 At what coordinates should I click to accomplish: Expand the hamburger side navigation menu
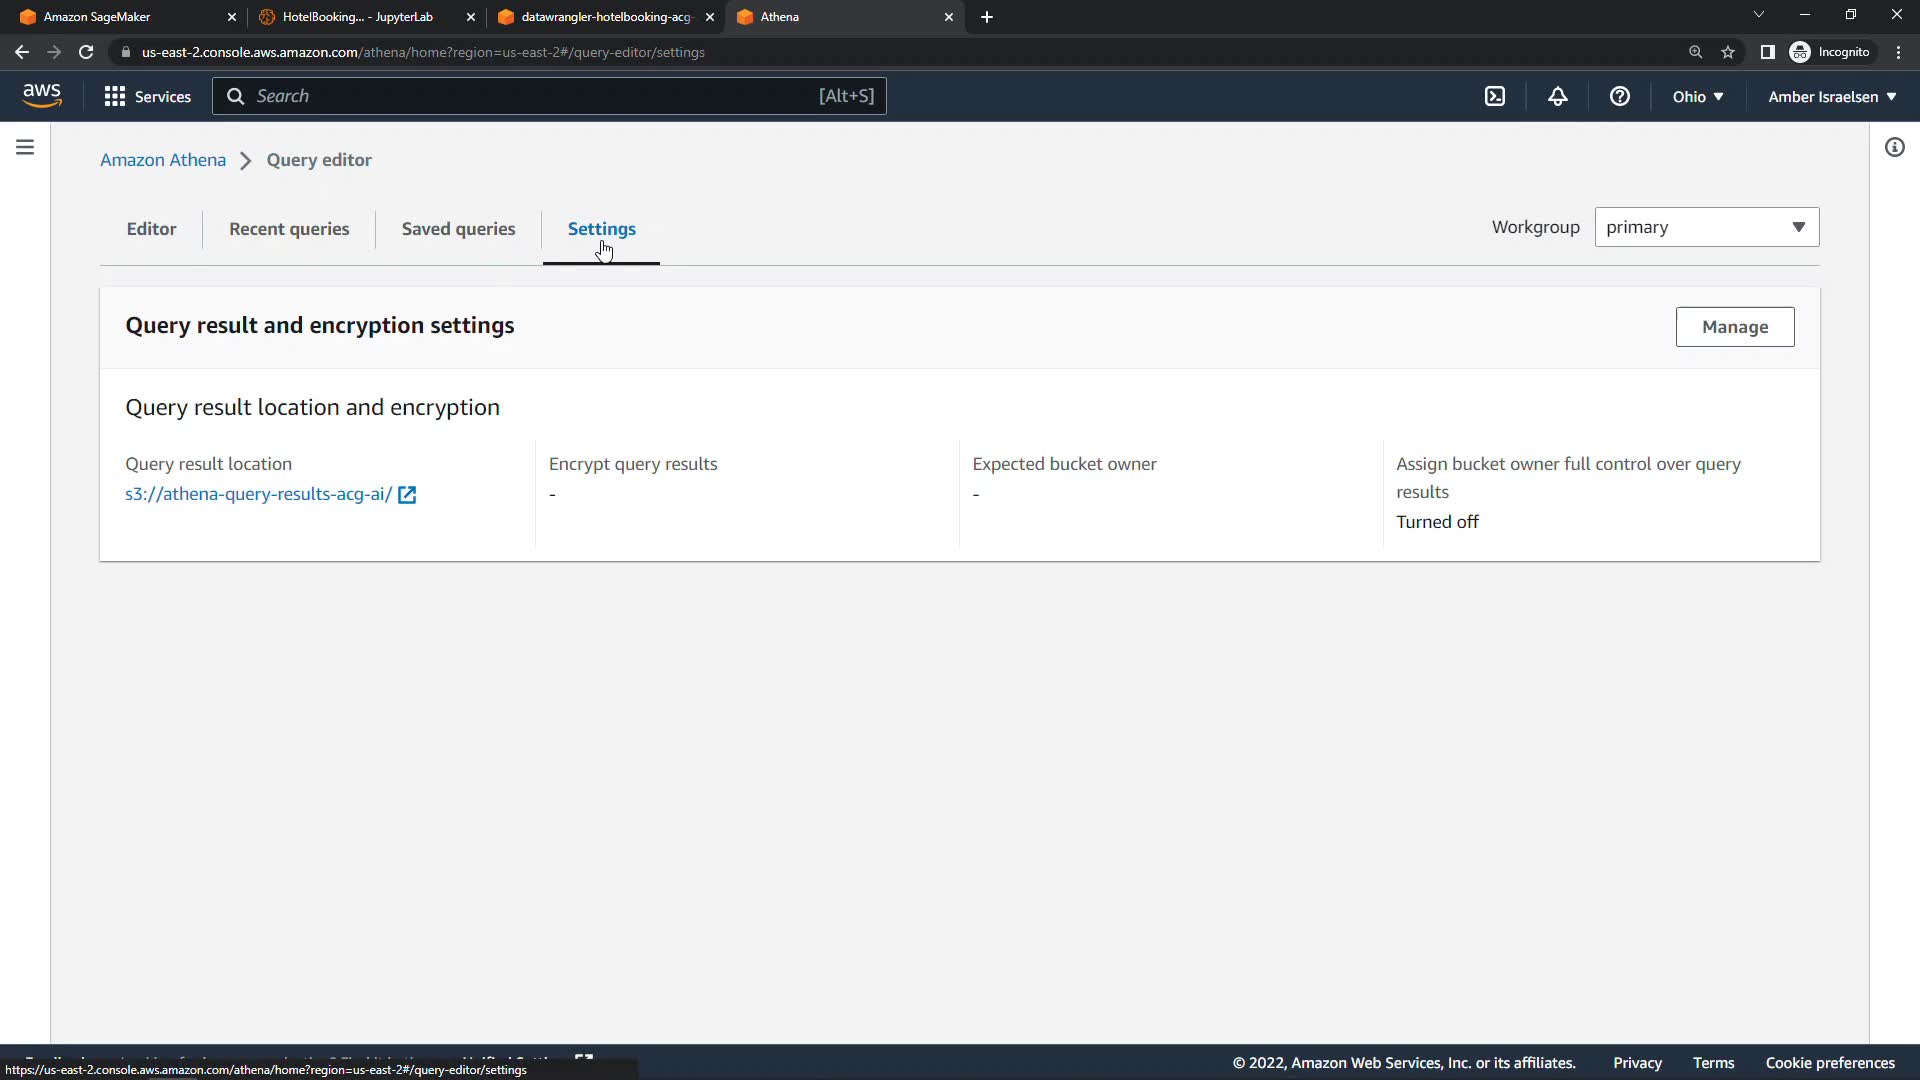[25, 147]
